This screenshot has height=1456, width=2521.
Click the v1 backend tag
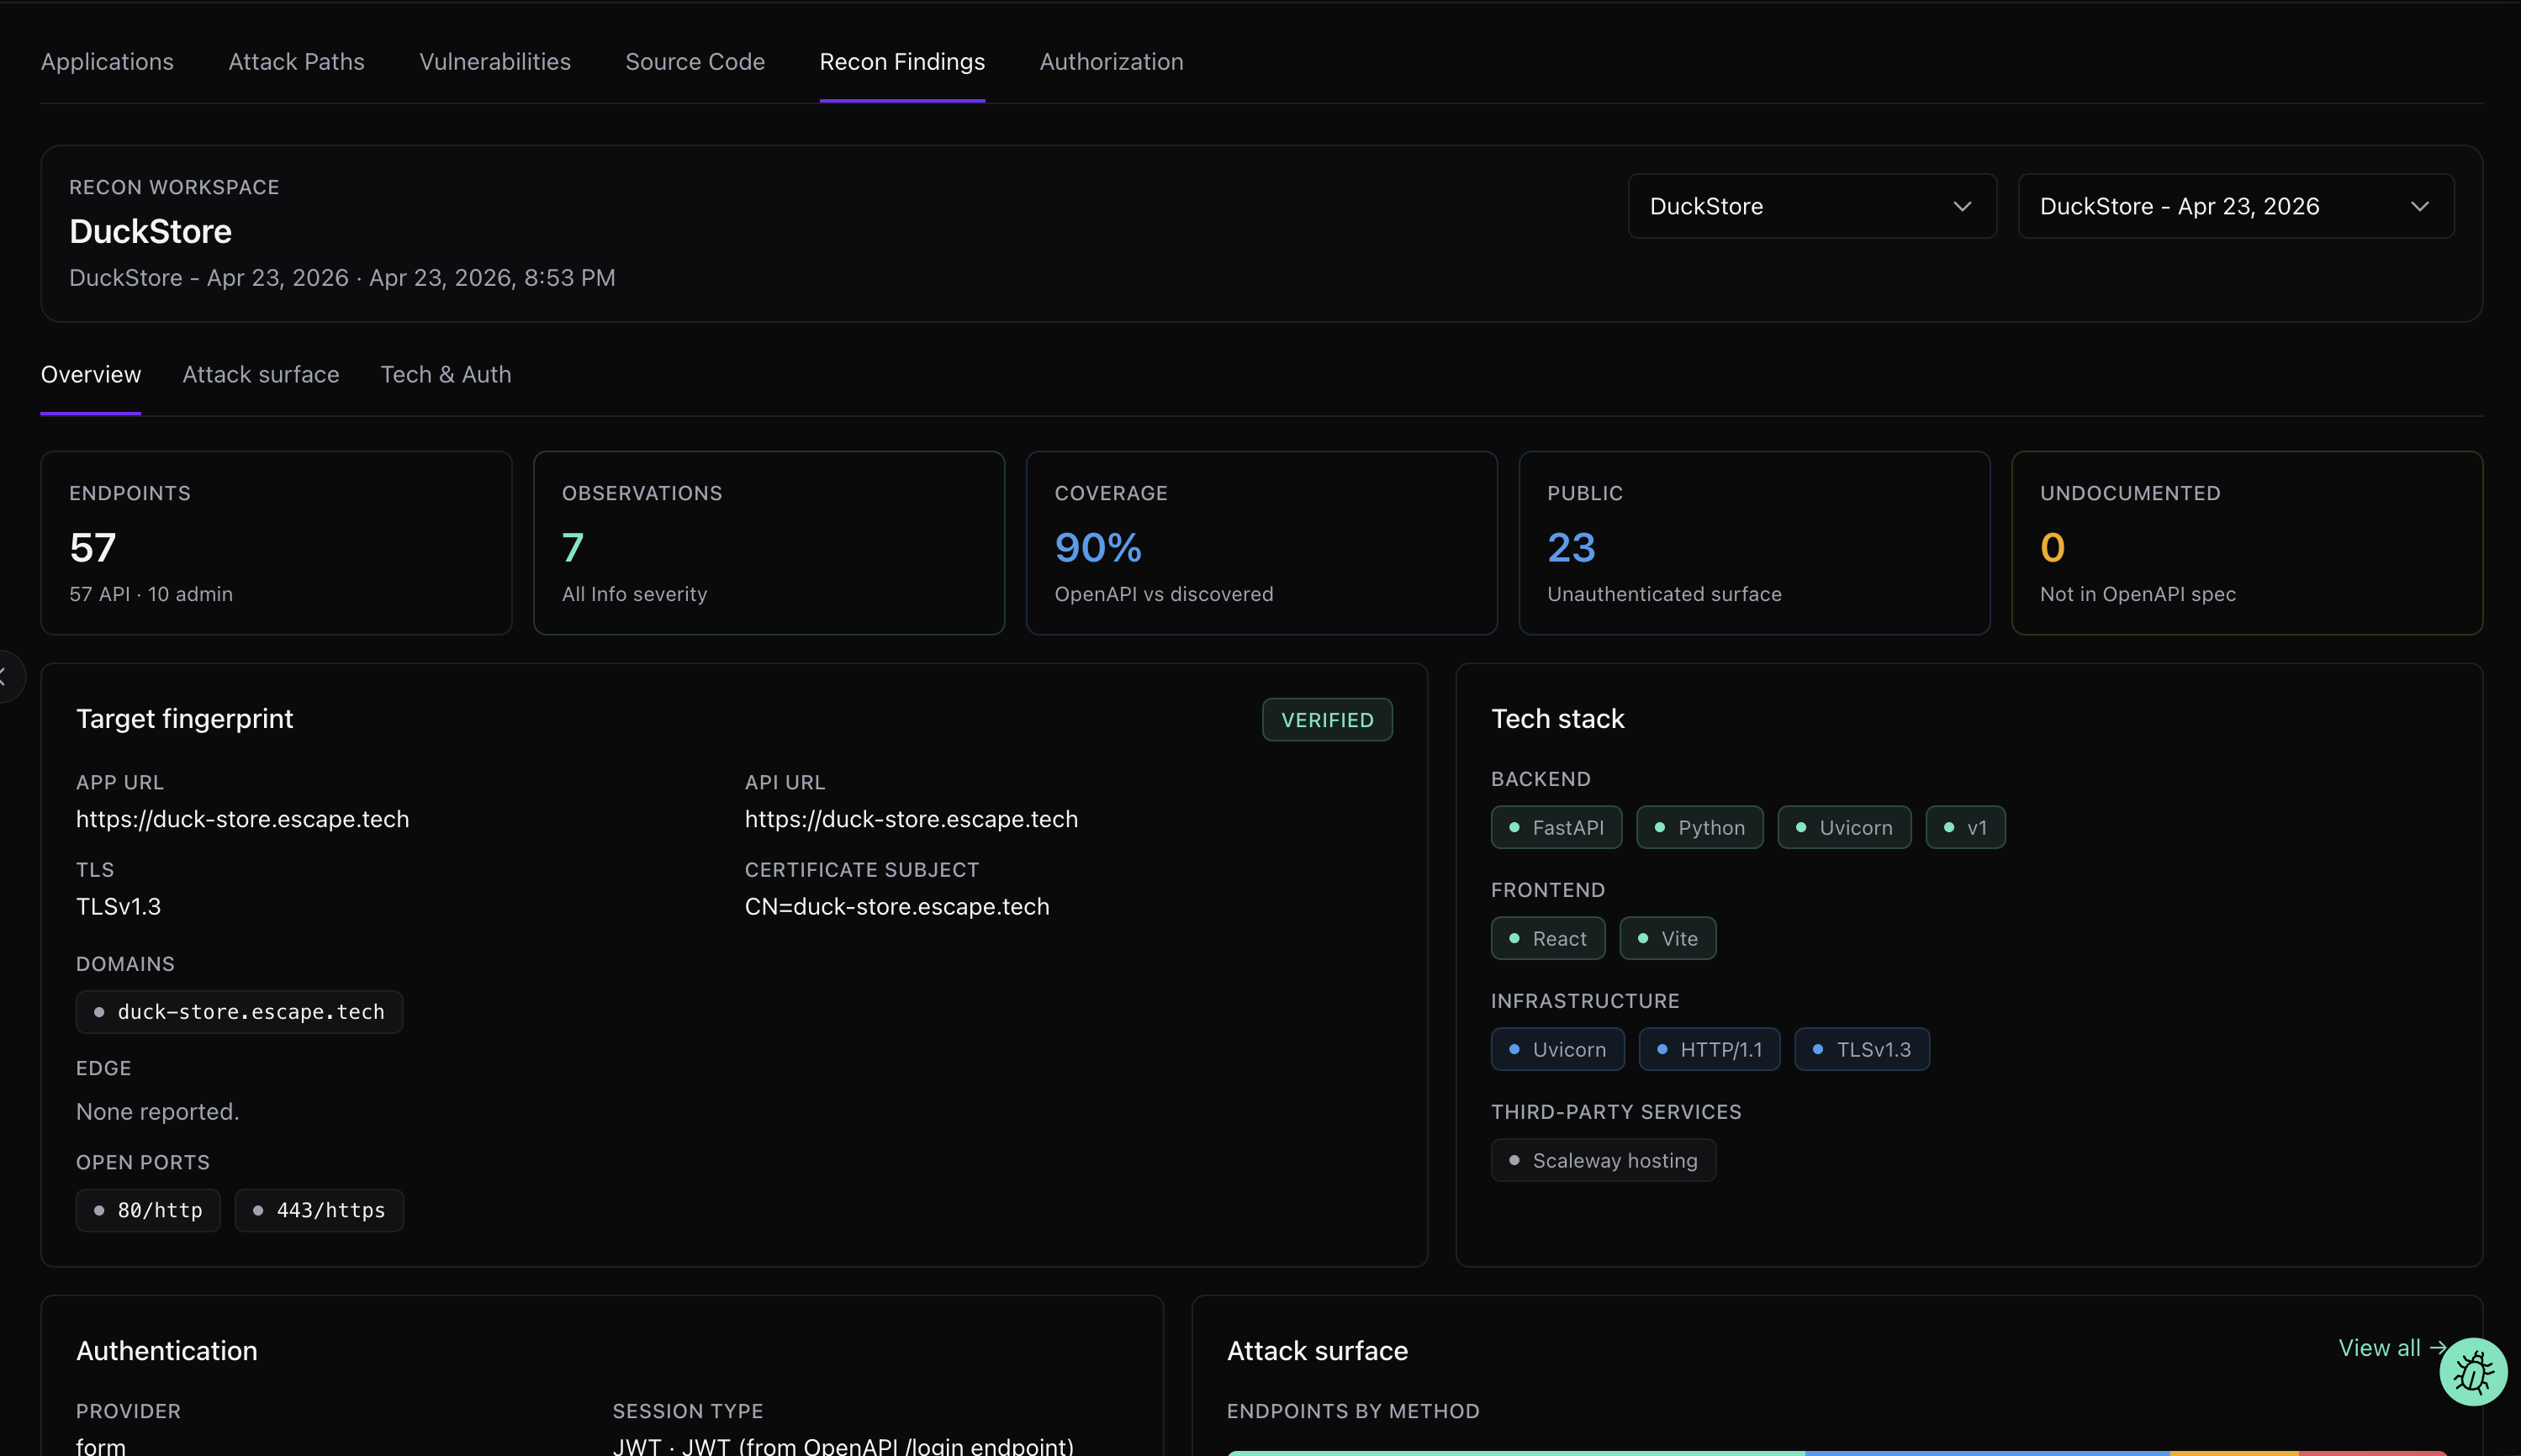(1965, 828)
